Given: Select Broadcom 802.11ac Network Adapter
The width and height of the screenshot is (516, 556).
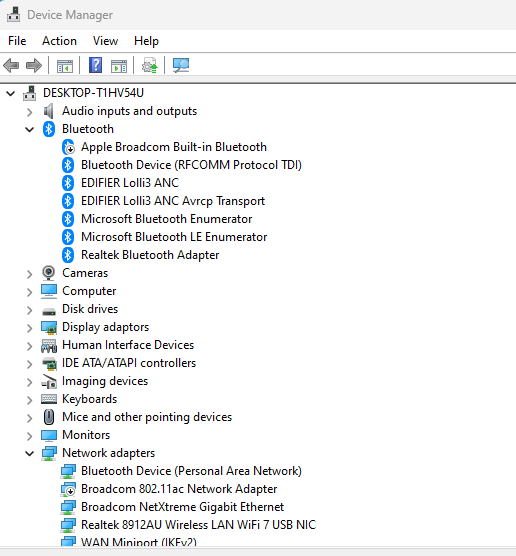Looking at the screenshot, I should pyautogui.click(x=179, y=489).
